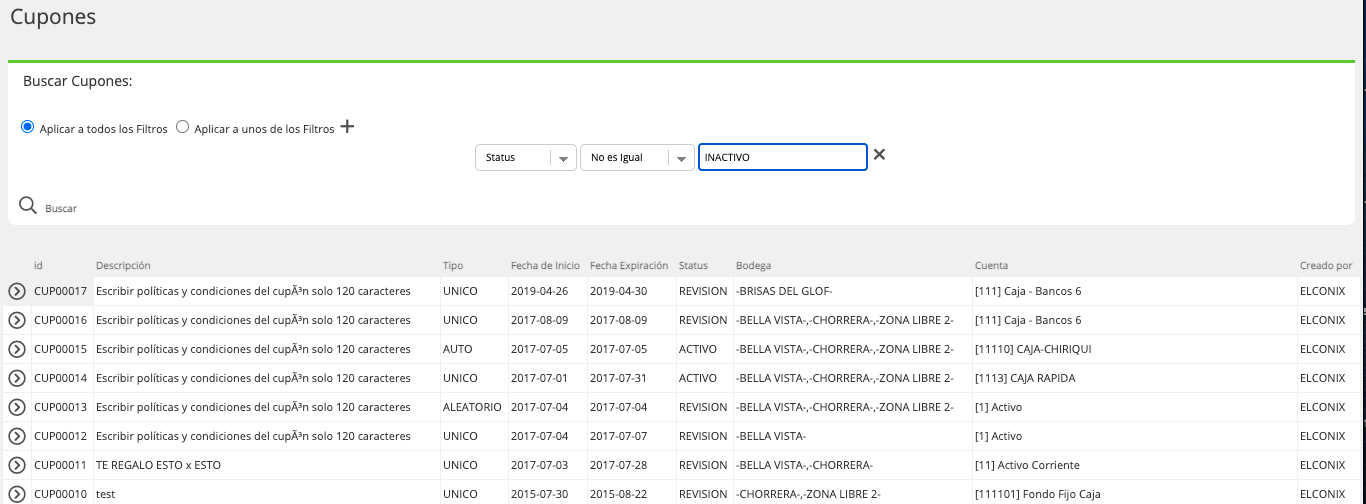
Task: Click expiration date 2015-08-22
Action: [x=619, y=494]
